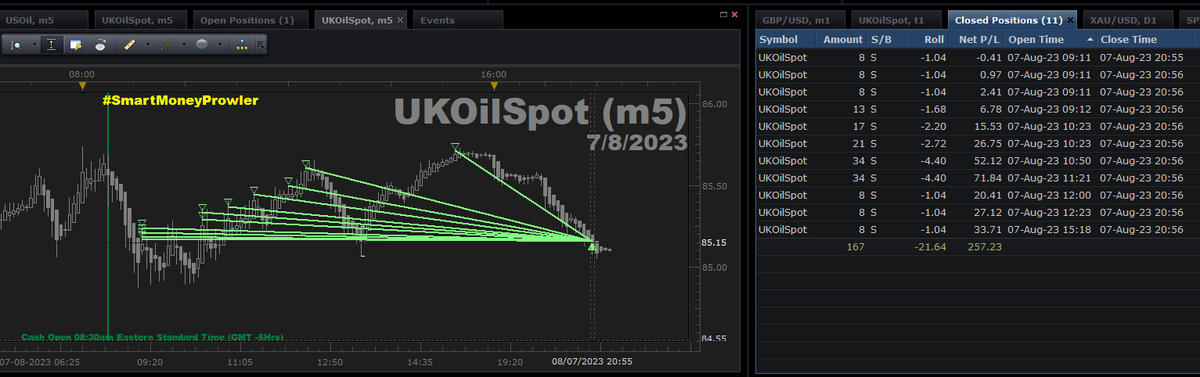Click the #SmartMoneyProwler chart label
The height and width of the screenshot is (377, 1200).
coord(180,100)
